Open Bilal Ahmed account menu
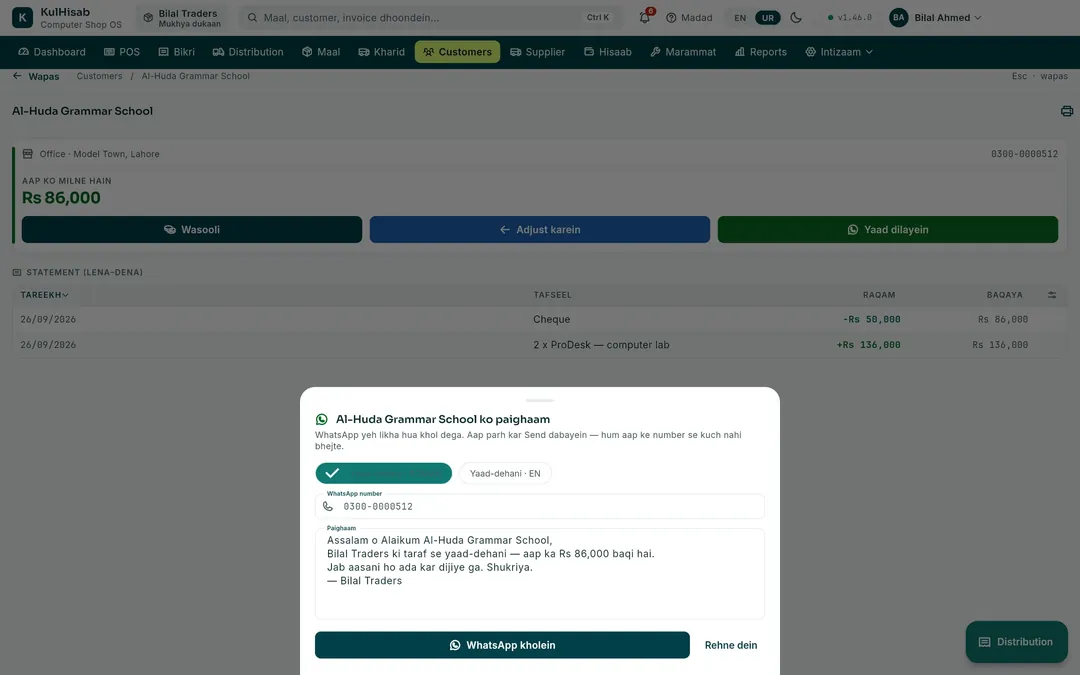This screenshot has width=1080, height=675. [x=935, y=17]
